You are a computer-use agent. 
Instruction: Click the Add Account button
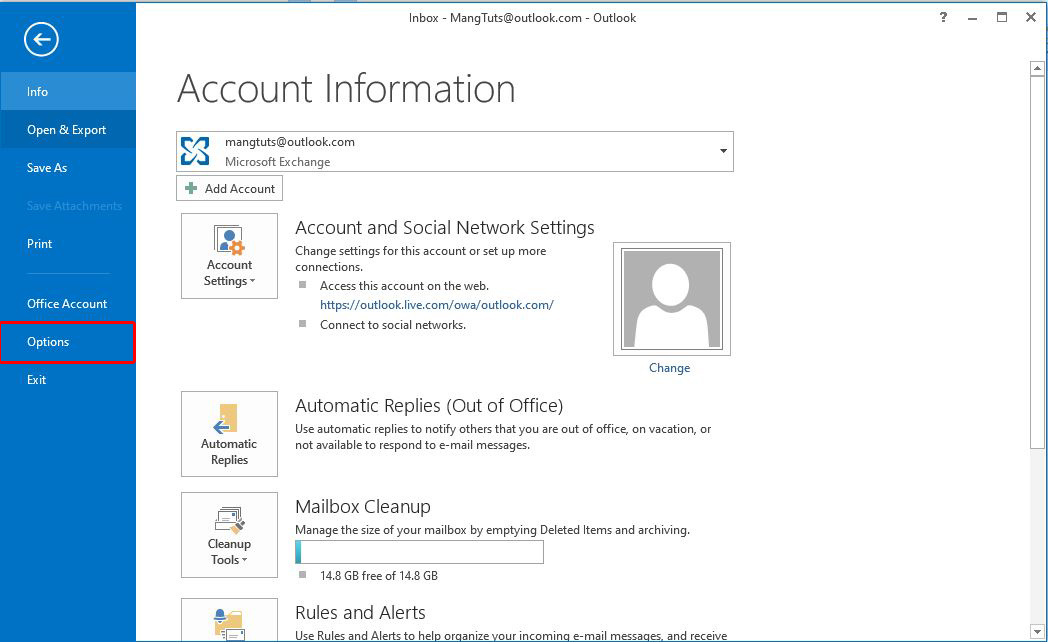tap(229, 188)
